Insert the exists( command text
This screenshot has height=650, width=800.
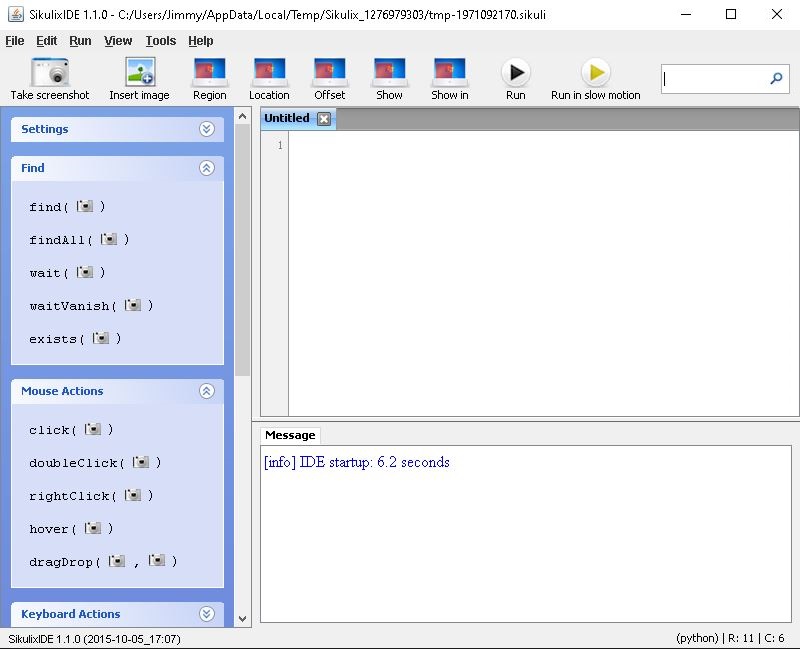point(57,339)
